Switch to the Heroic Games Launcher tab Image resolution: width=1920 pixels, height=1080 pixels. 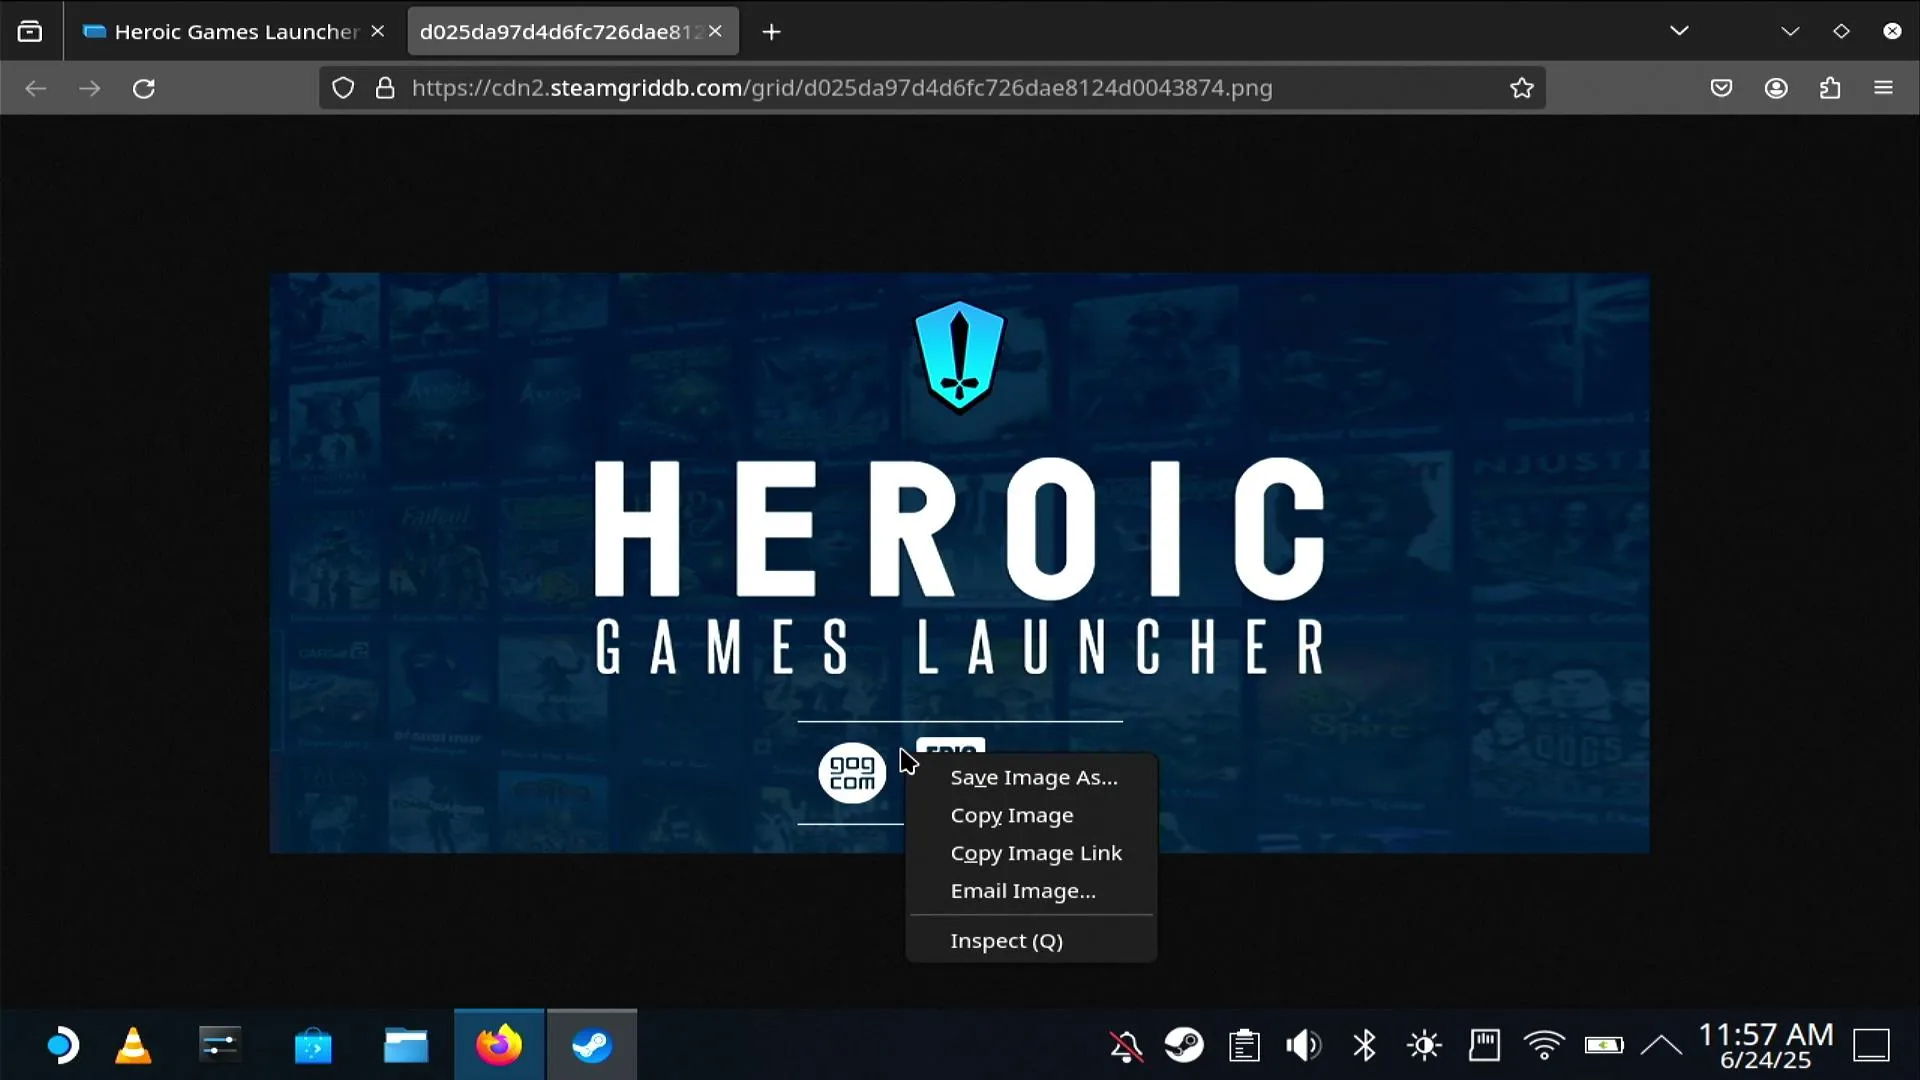pos(235,31)
